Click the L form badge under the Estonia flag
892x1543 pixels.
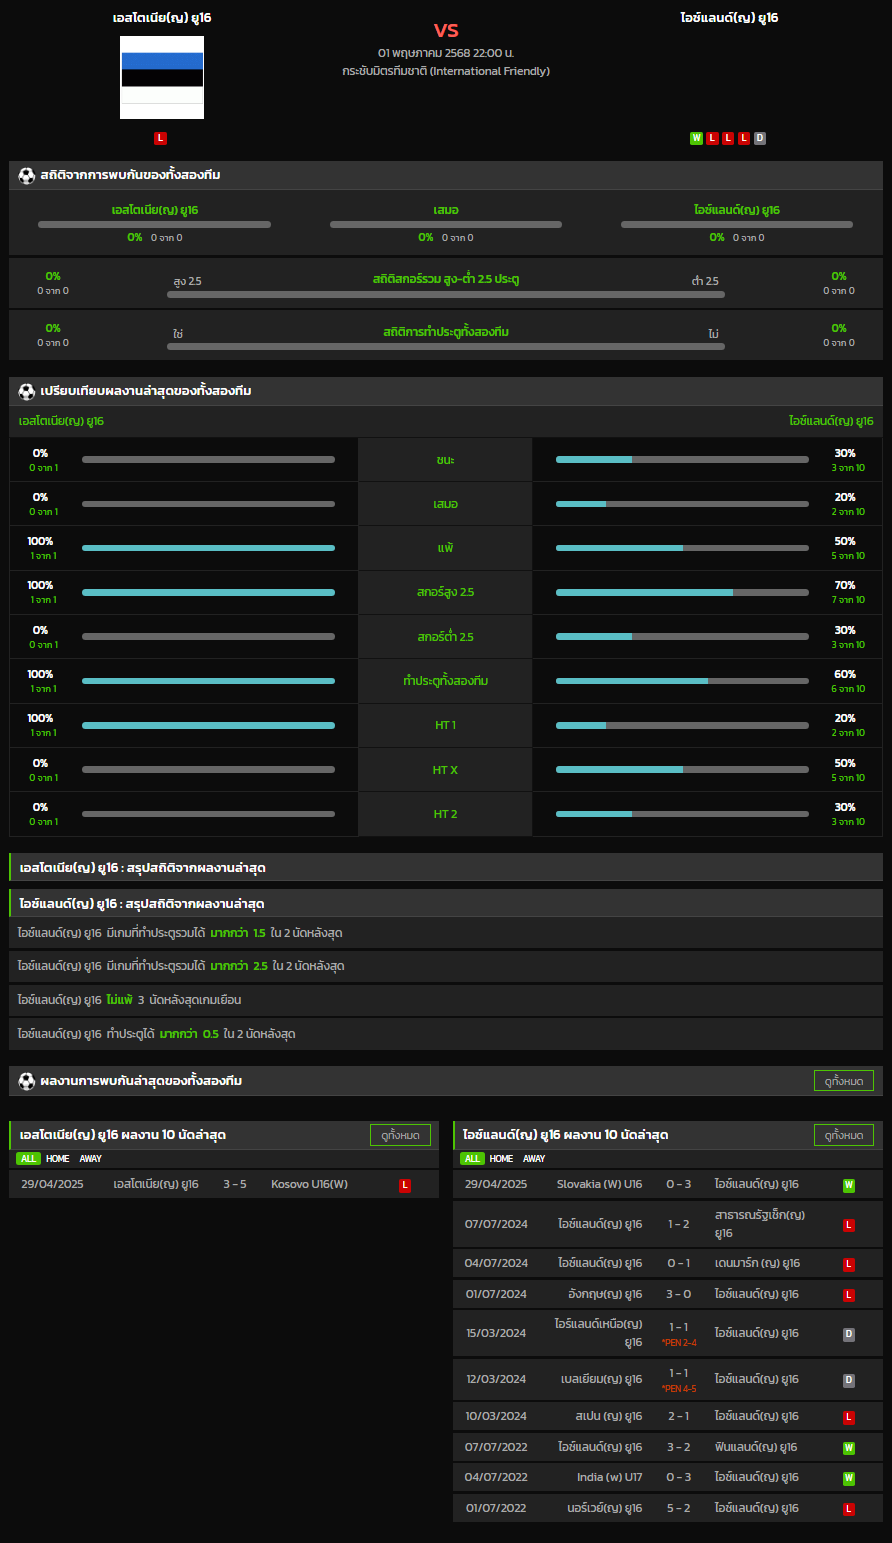(x=161, y=138)
